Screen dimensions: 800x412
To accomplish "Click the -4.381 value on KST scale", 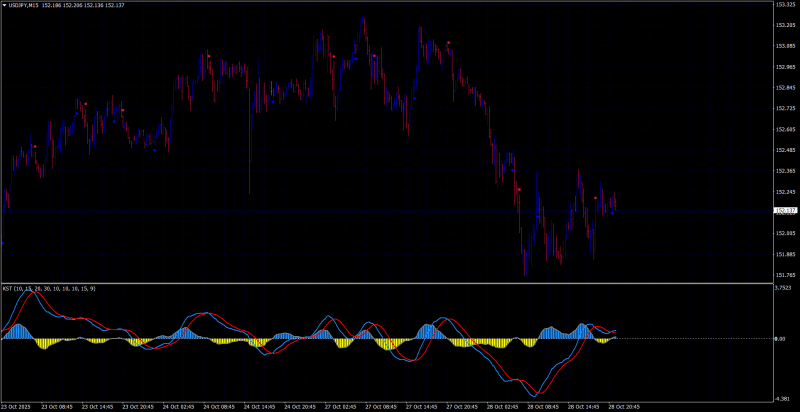I will (783, 399).
